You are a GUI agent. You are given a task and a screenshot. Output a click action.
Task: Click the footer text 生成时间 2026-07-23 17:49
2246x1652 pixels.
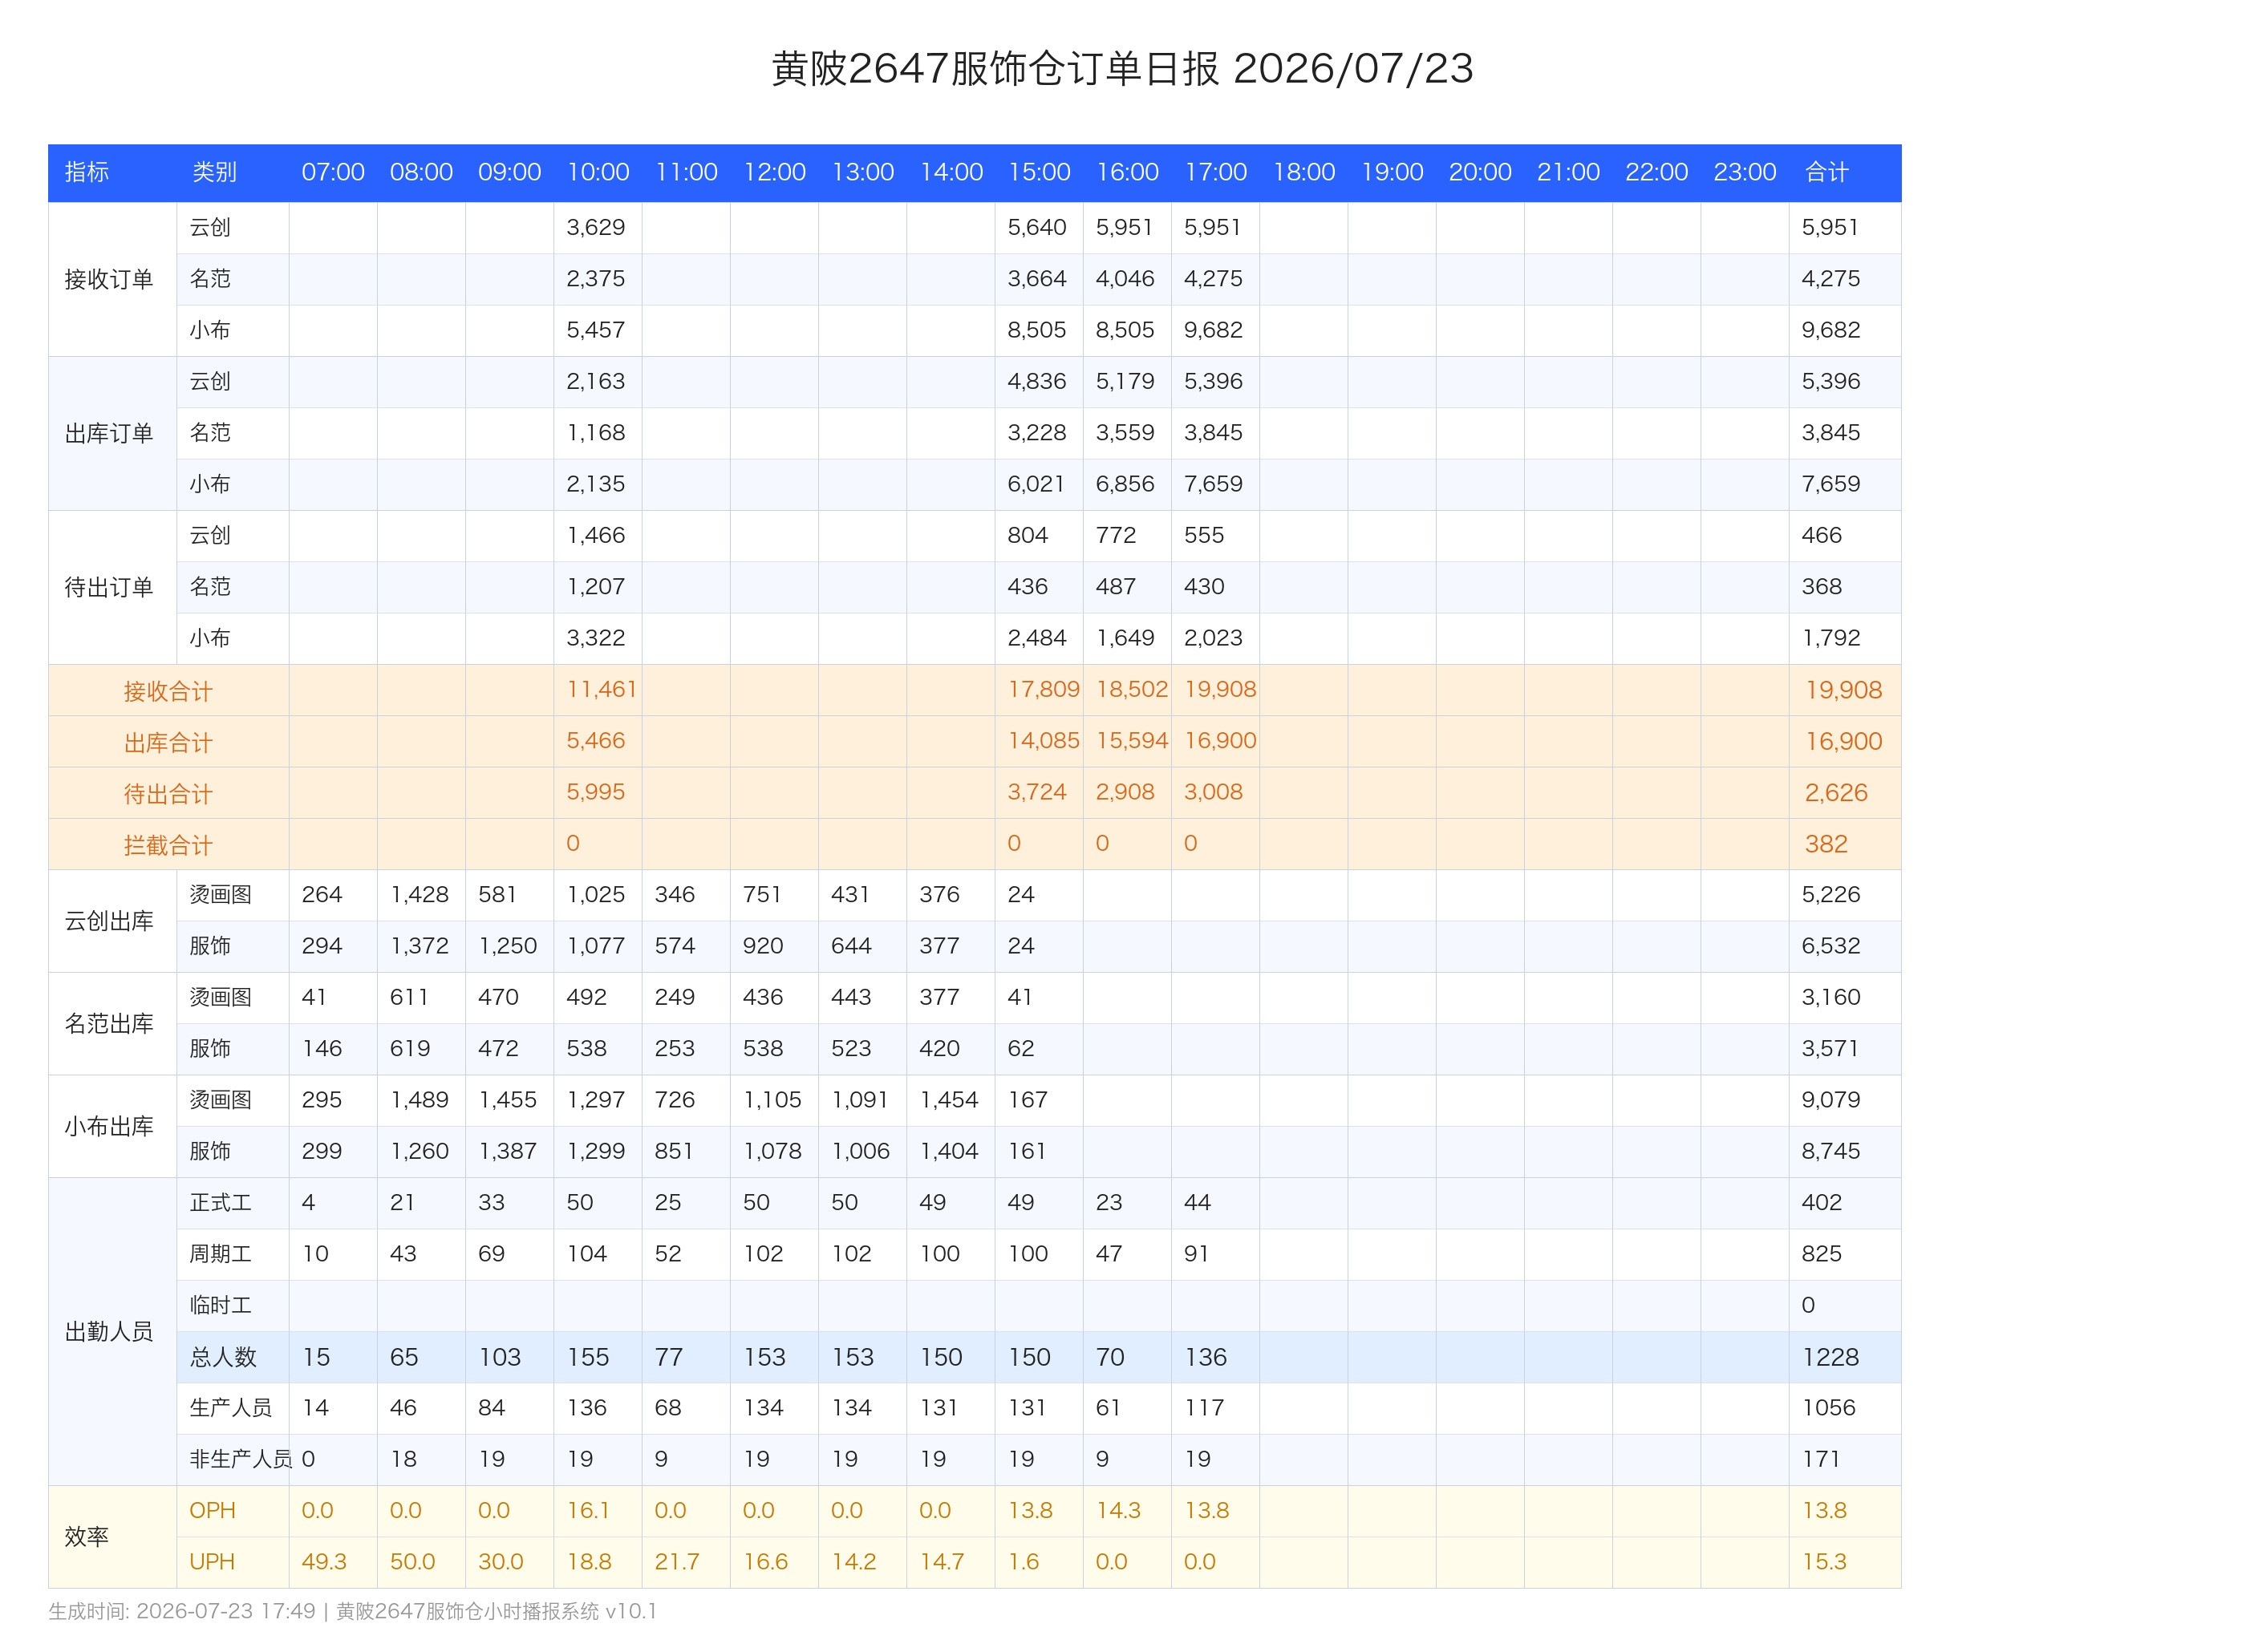click(x=182, y=1611)
